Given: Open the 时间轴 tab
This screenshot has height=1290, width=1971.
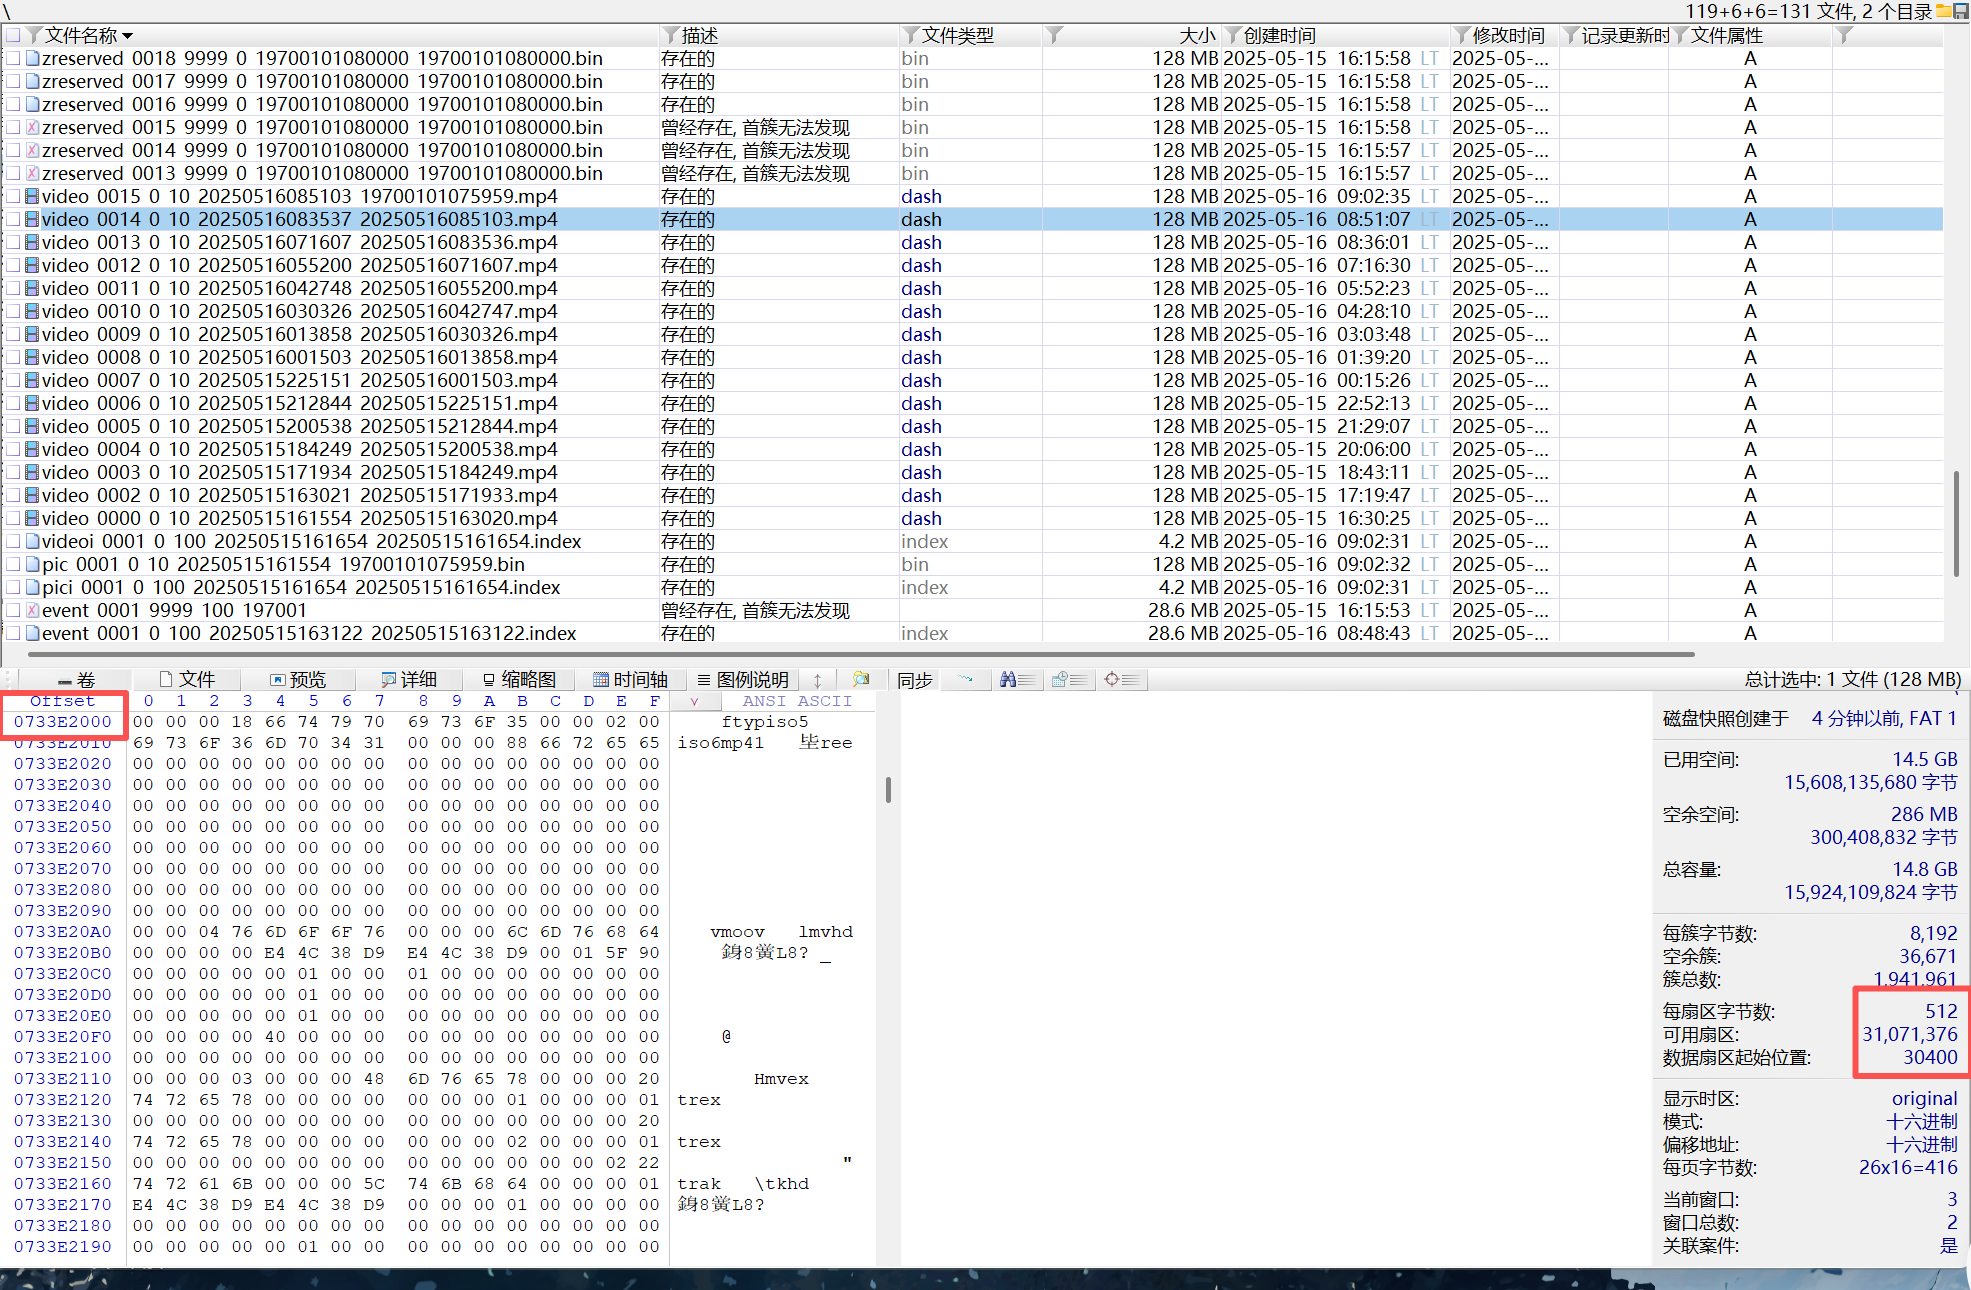Looking at the screenshot, I should (630, 680).
